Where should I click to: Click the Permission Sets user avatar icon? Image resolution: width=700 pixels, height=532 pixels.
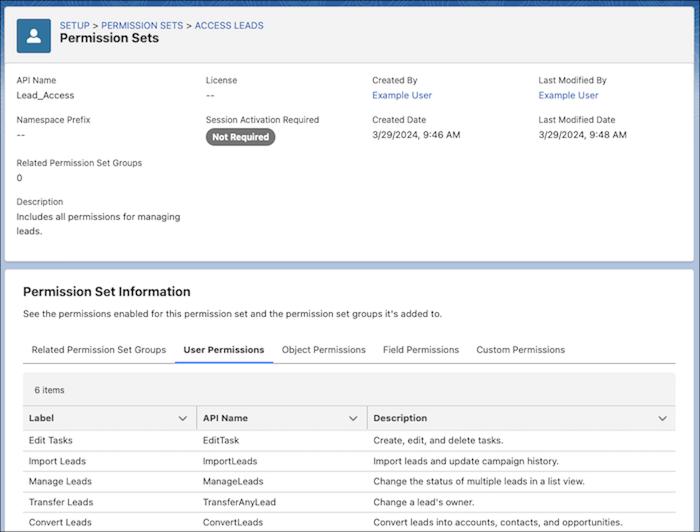click(x=36, y=34)
